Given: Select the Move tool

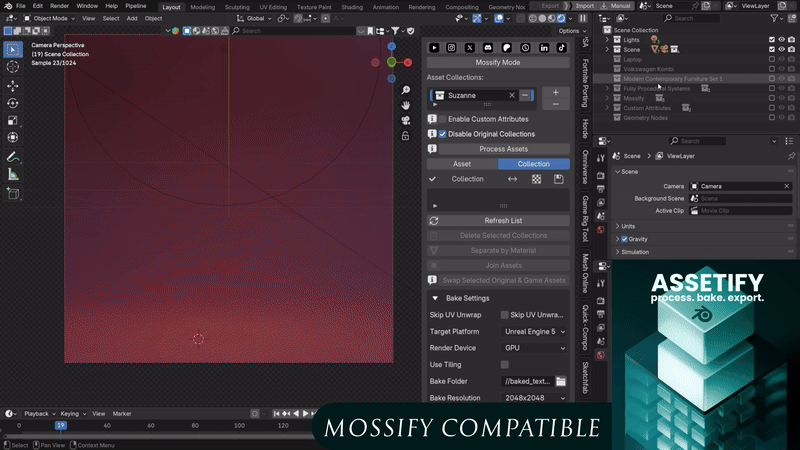Looking at the screenshot, I should pos(13,86).
